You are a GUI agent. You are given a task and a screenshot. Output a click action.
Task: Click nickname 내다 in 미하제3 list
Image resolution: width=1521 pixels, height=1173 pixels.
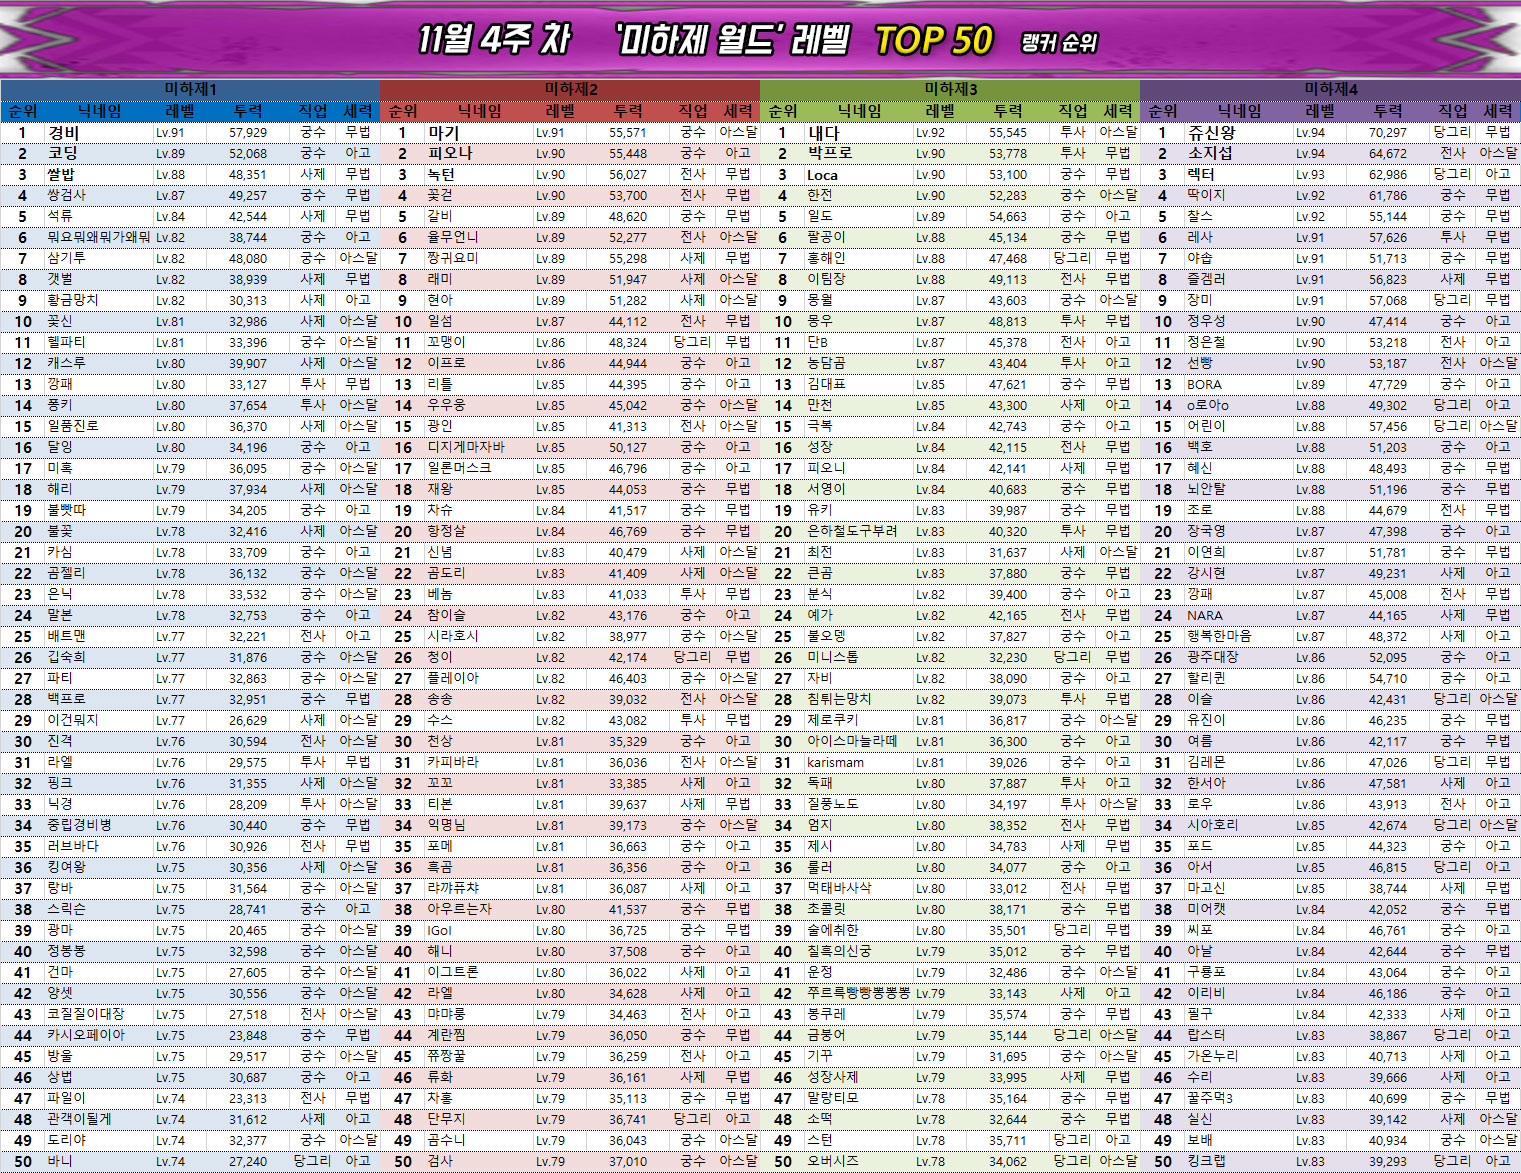coord(823,132)
